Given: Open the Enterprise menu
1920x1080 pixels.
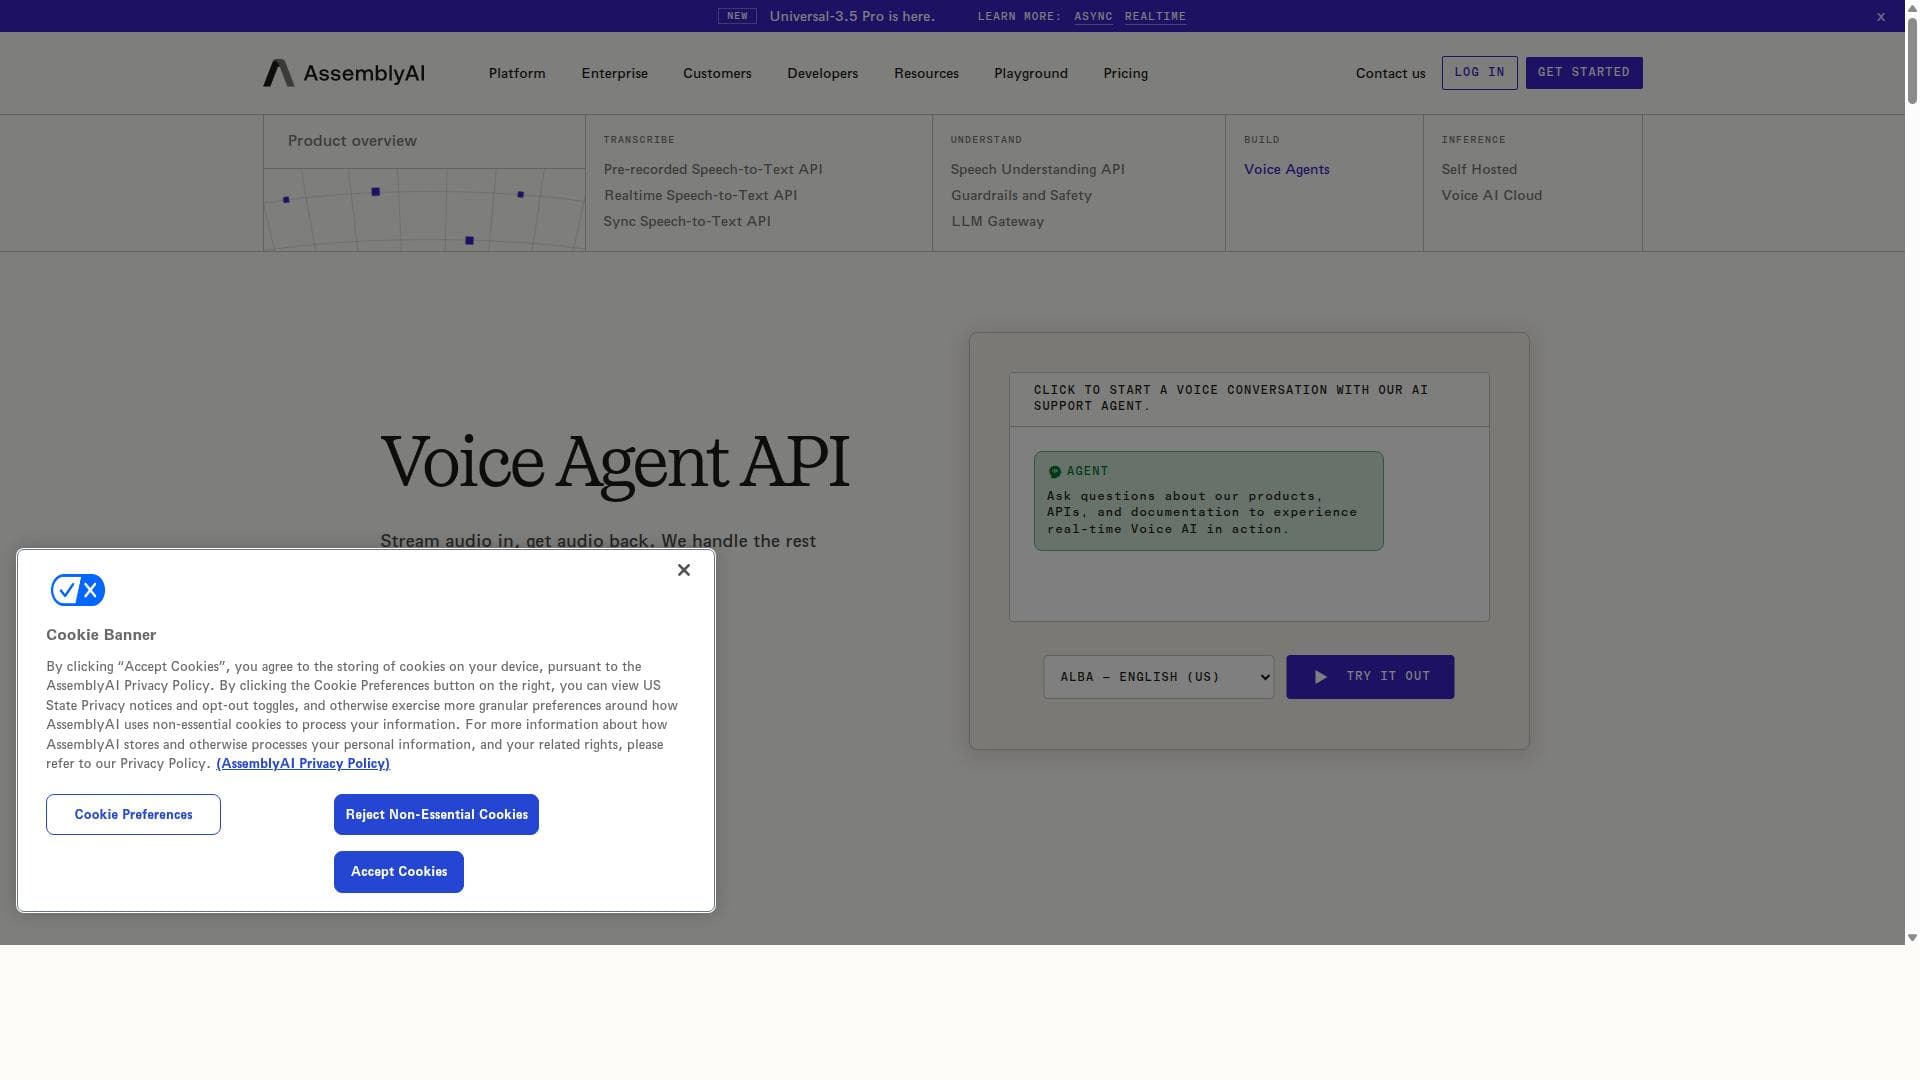Looking at the screenshot, I should pyautogui.click(x=615, y=73).
